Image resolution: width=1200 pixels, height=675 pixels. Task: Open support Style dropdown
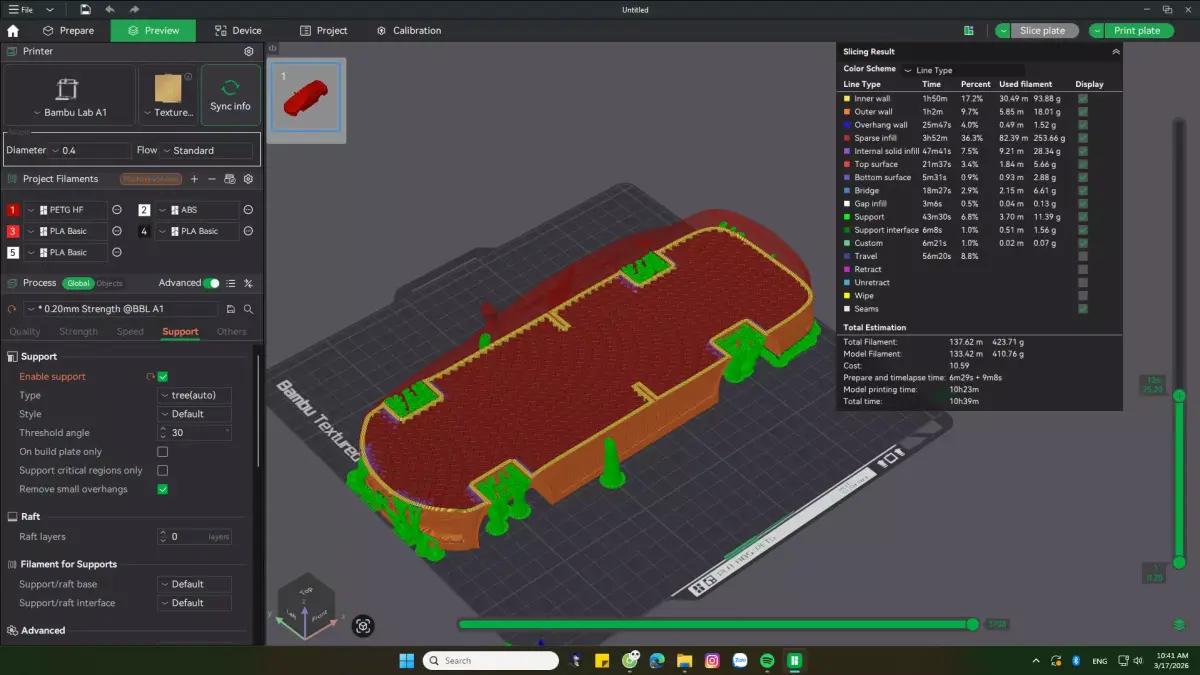pyautogui.click(x=195, y=414)
